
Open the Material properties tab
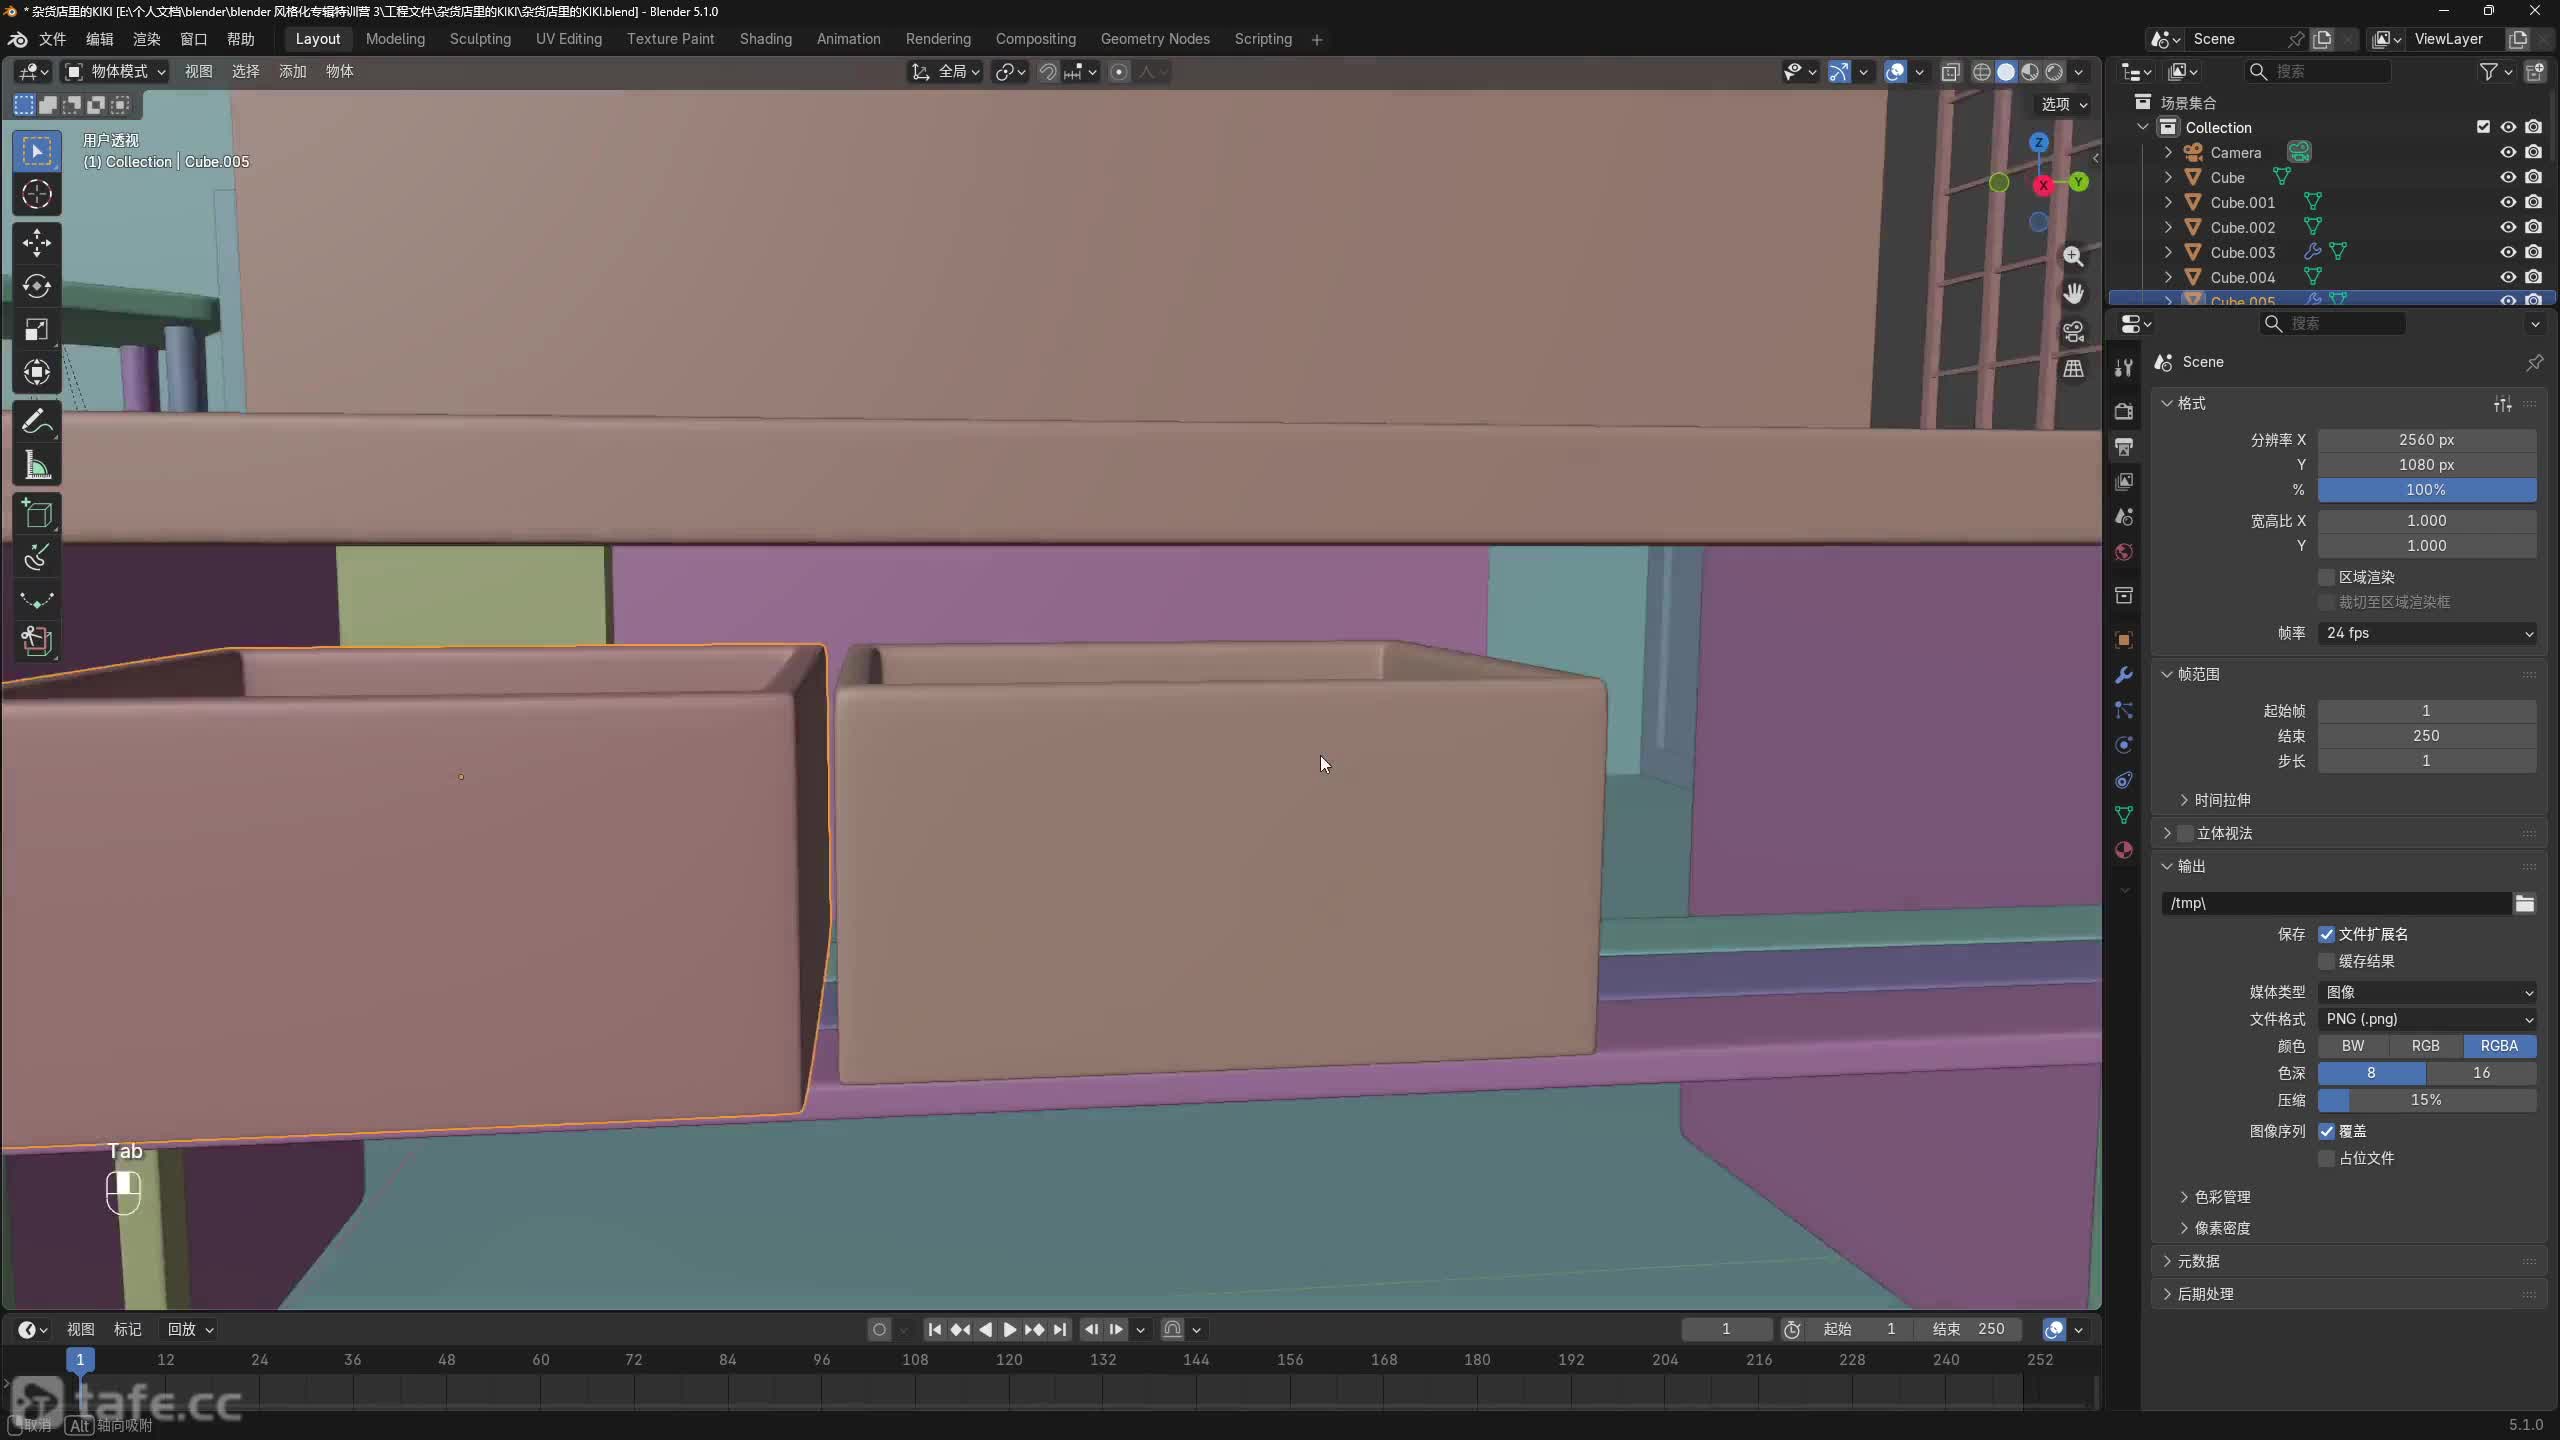2124,850
